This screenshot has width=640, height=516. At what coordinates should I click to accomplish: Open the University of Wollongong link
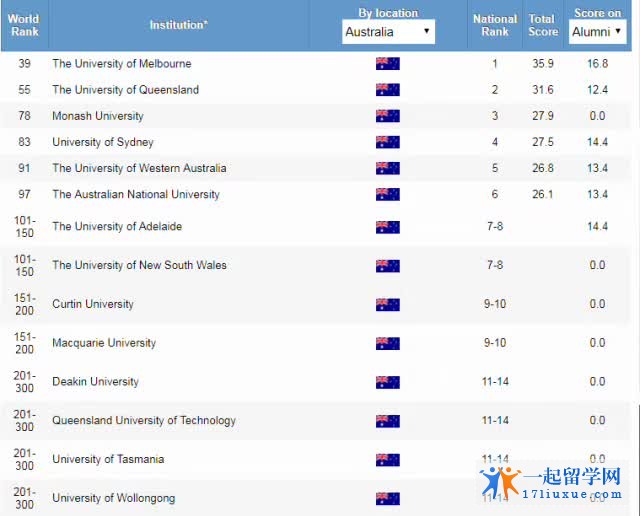point(113,498)
